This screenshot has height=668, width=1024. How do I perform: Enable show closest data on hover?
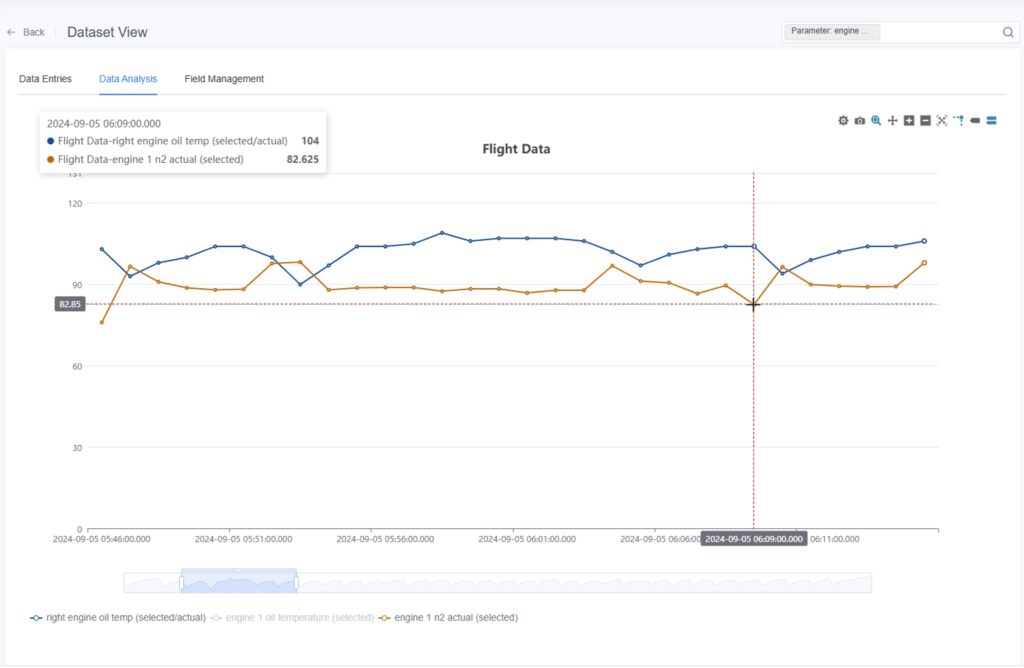tap(975, 121)
